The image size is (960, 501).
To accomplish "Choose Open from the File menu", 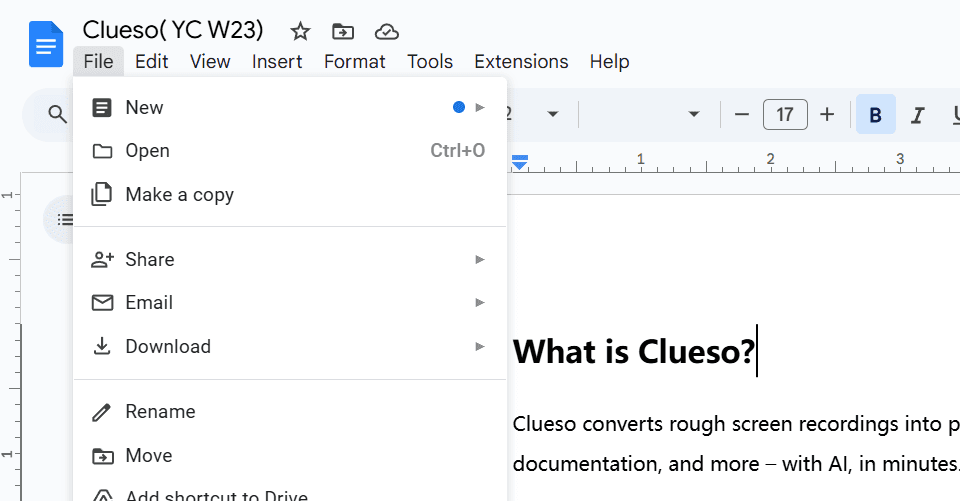I will [x=290, y=151].
